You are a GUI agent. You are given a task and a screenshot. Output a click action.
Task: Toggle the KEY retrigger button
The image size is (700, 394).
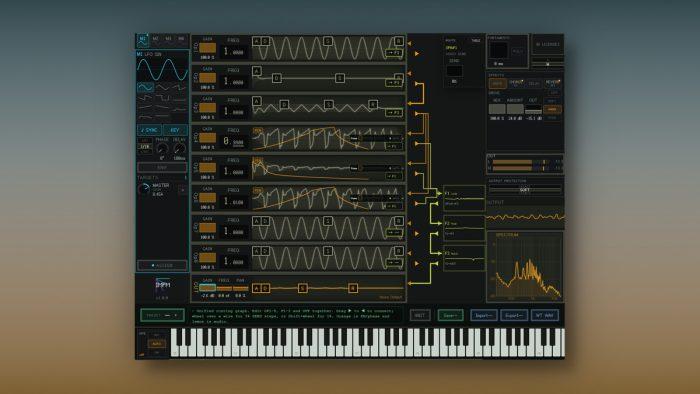(x=175, y=130)
